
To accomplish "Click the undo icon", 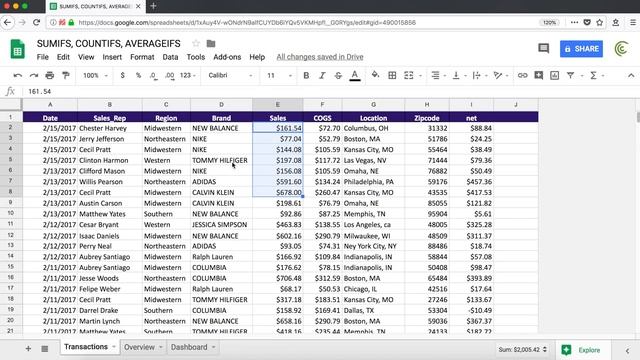I will (18, 76).
